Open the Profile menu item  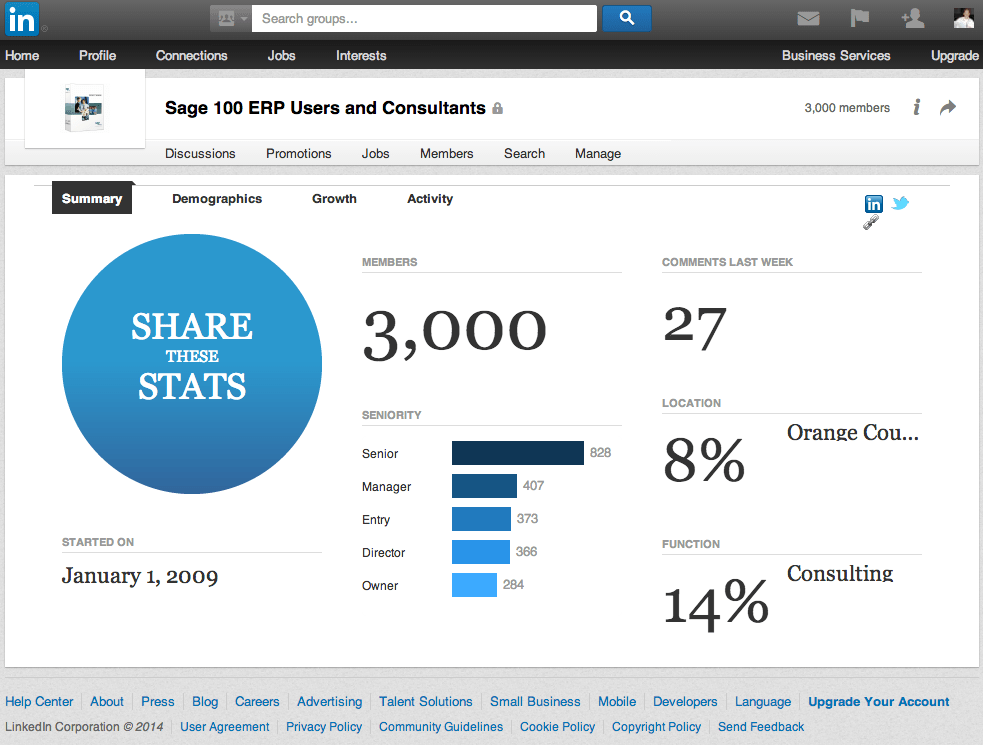[97, 56]
